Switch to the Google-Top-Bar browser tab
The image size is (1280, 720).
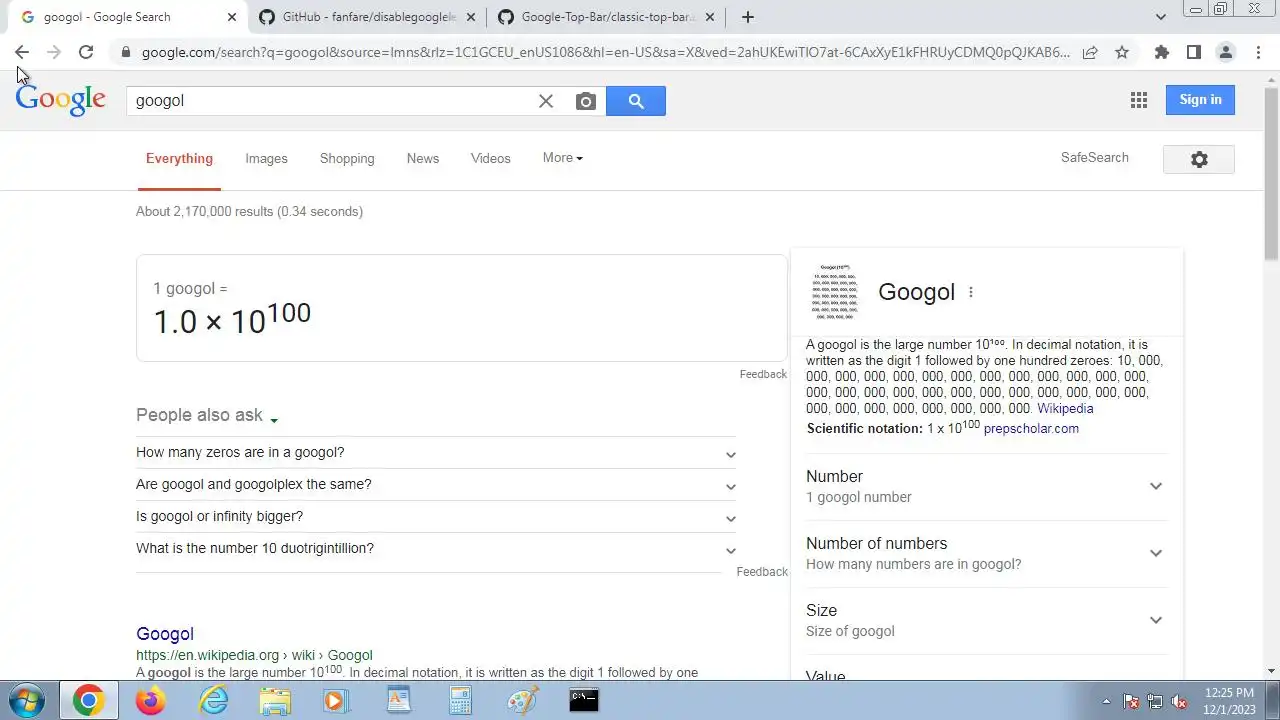click(607, 17)
